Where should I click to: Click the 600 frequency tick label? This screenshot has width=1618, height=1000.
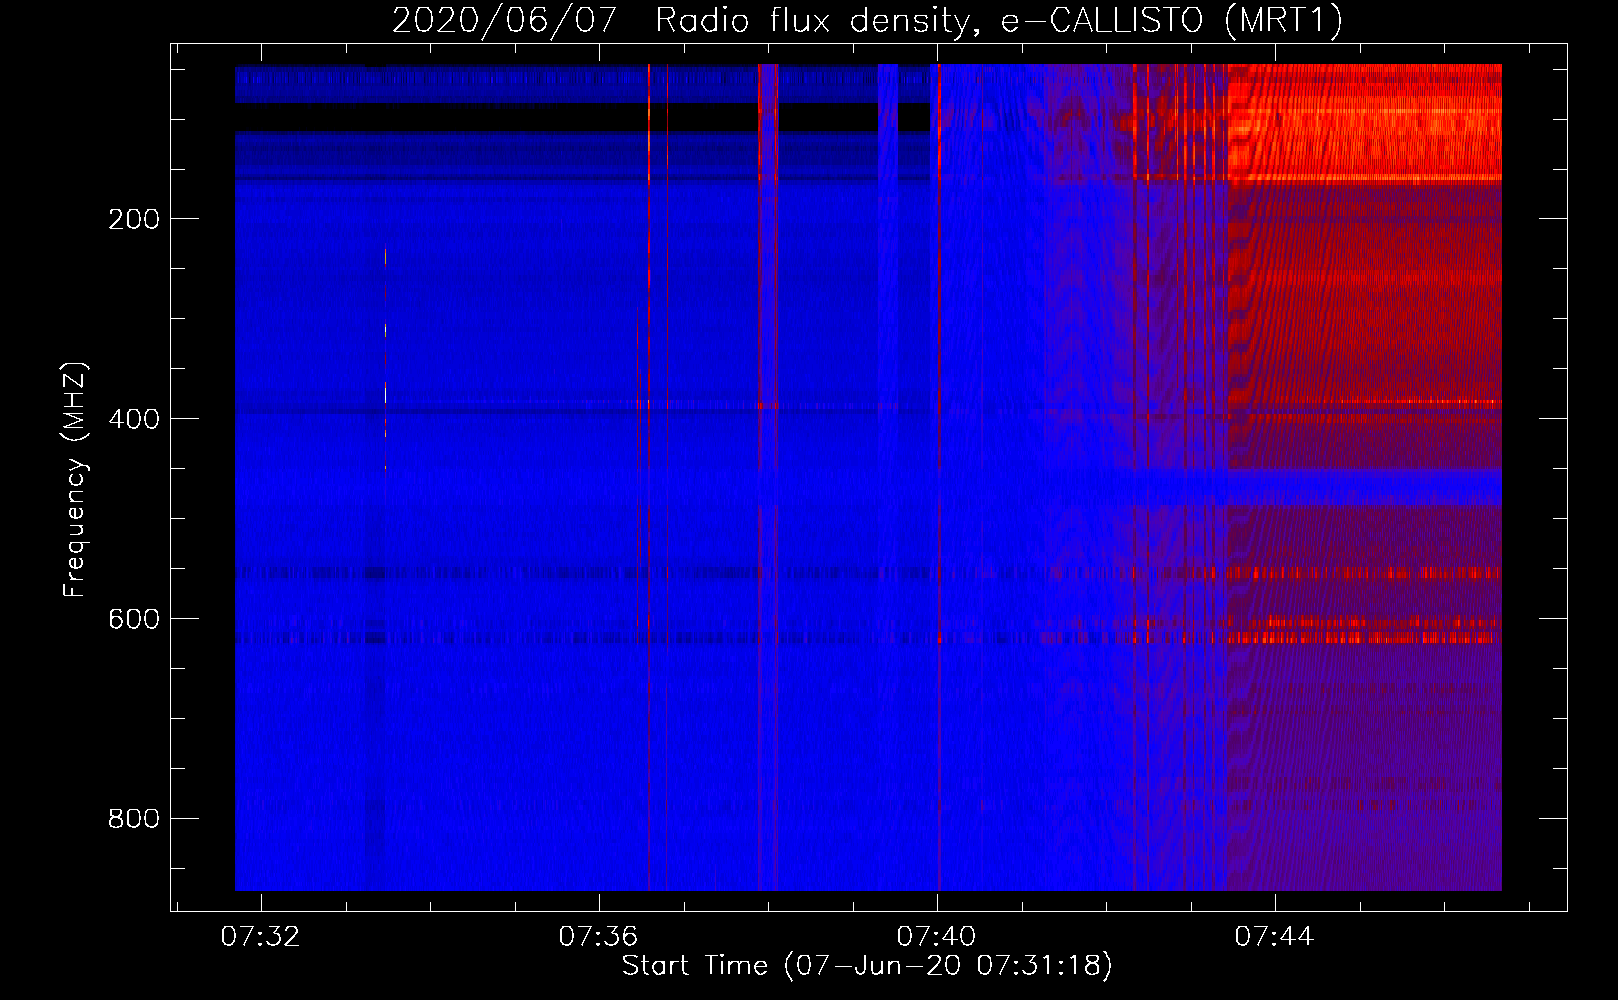134,619
